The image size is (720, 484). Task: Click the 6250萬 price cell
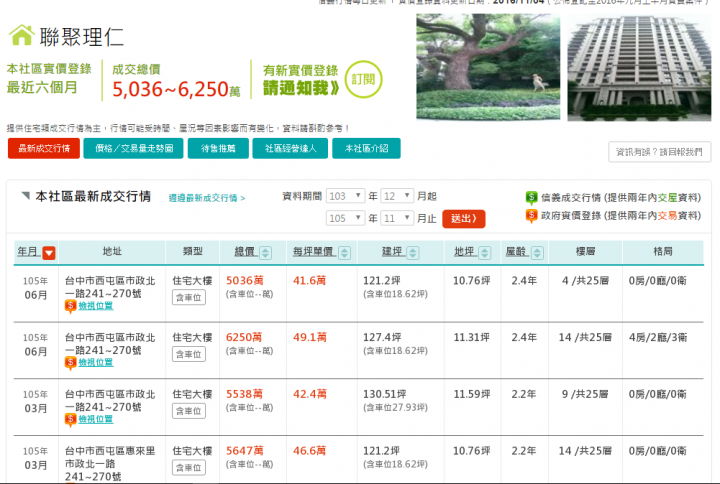(x=244, y=338)
